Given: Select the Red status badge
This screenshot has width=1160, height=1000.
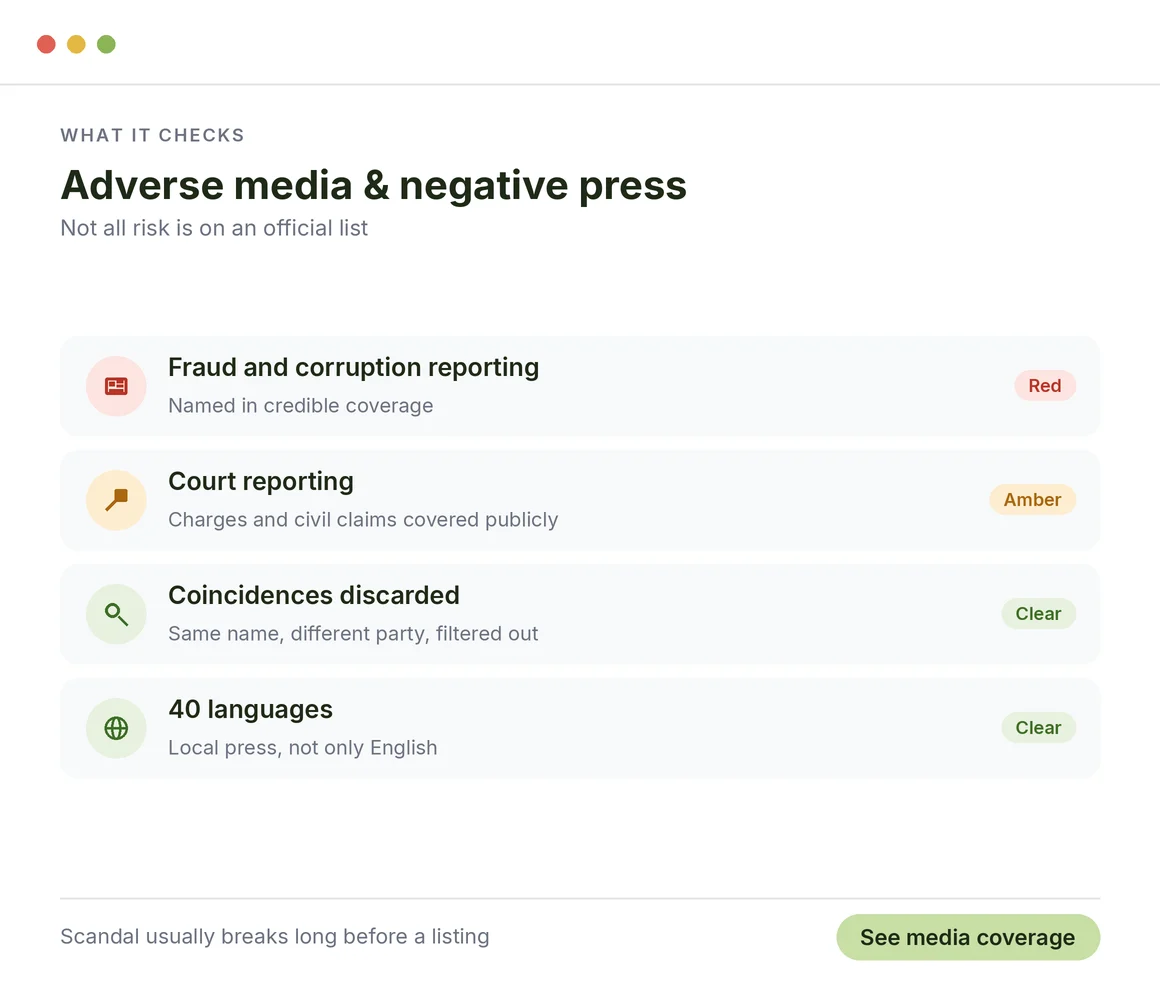Looking at the screenshot, I should click(1045, 385).
